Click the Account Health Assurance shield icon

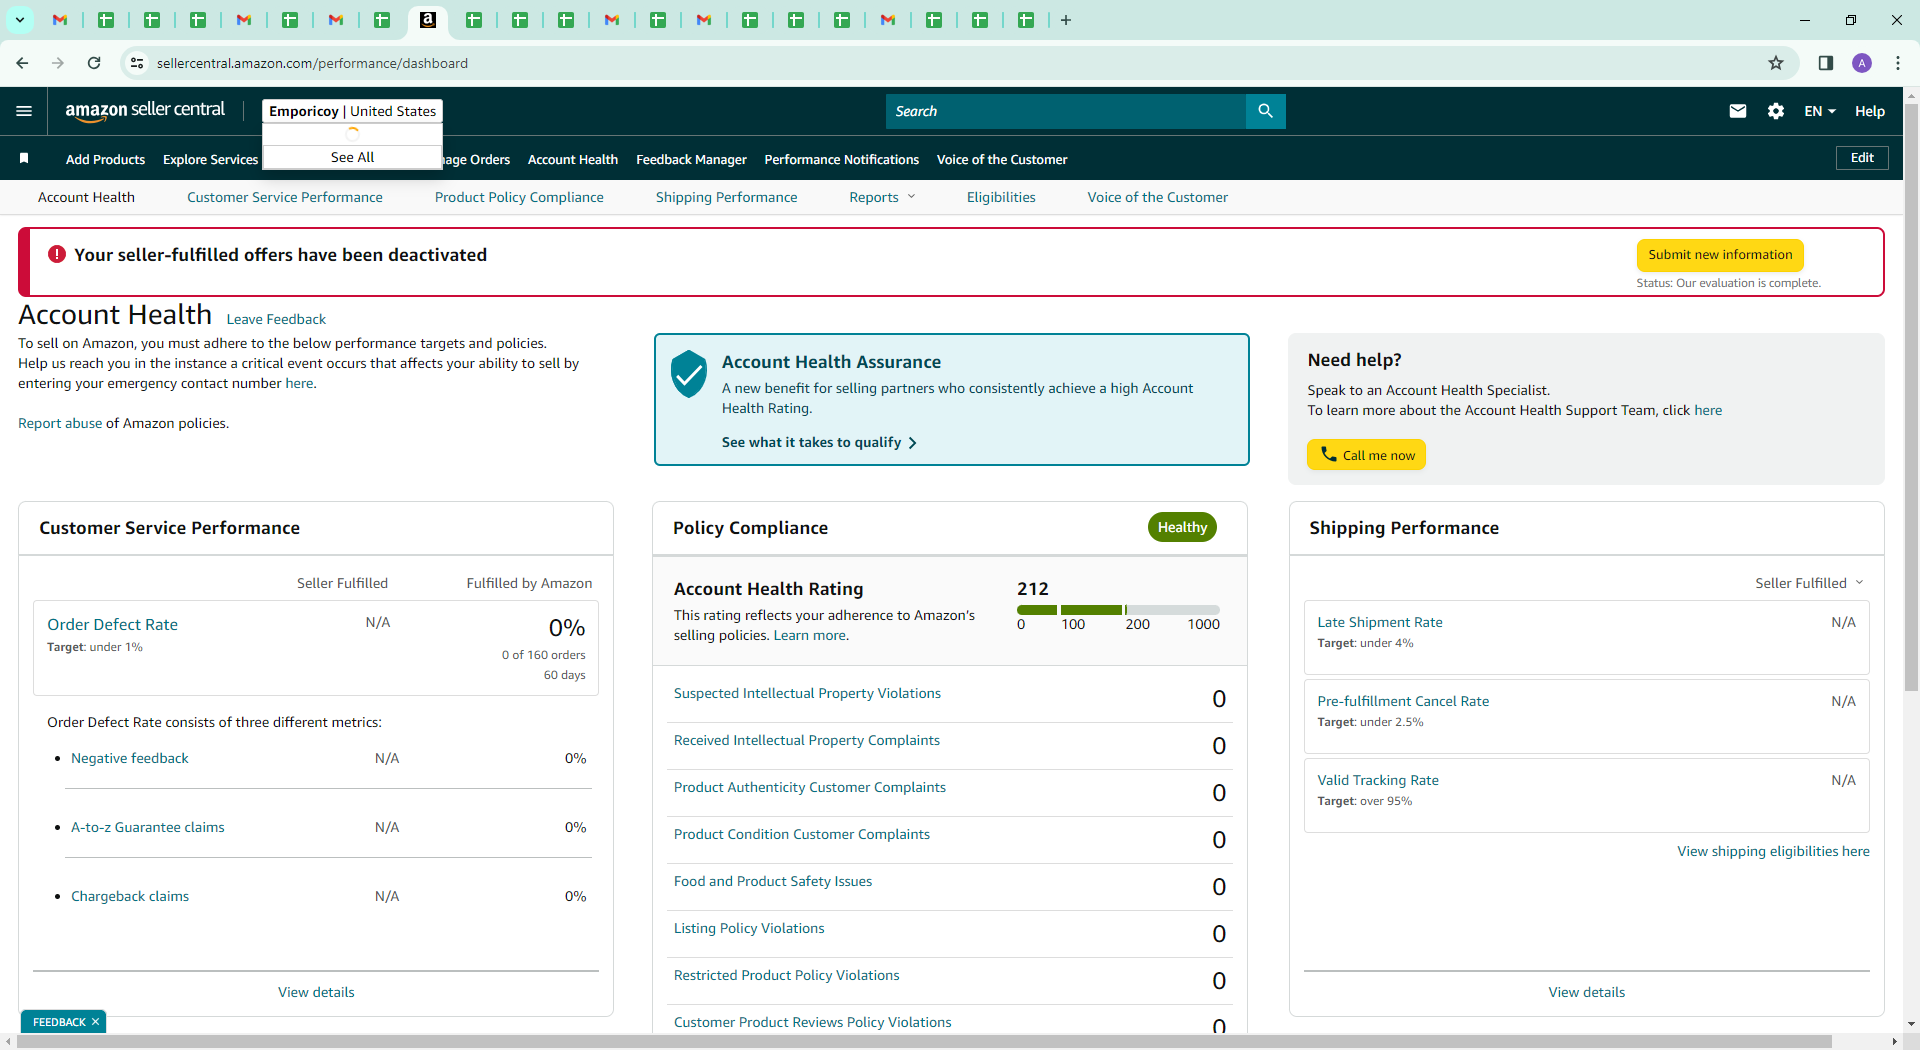pos(689,374)
